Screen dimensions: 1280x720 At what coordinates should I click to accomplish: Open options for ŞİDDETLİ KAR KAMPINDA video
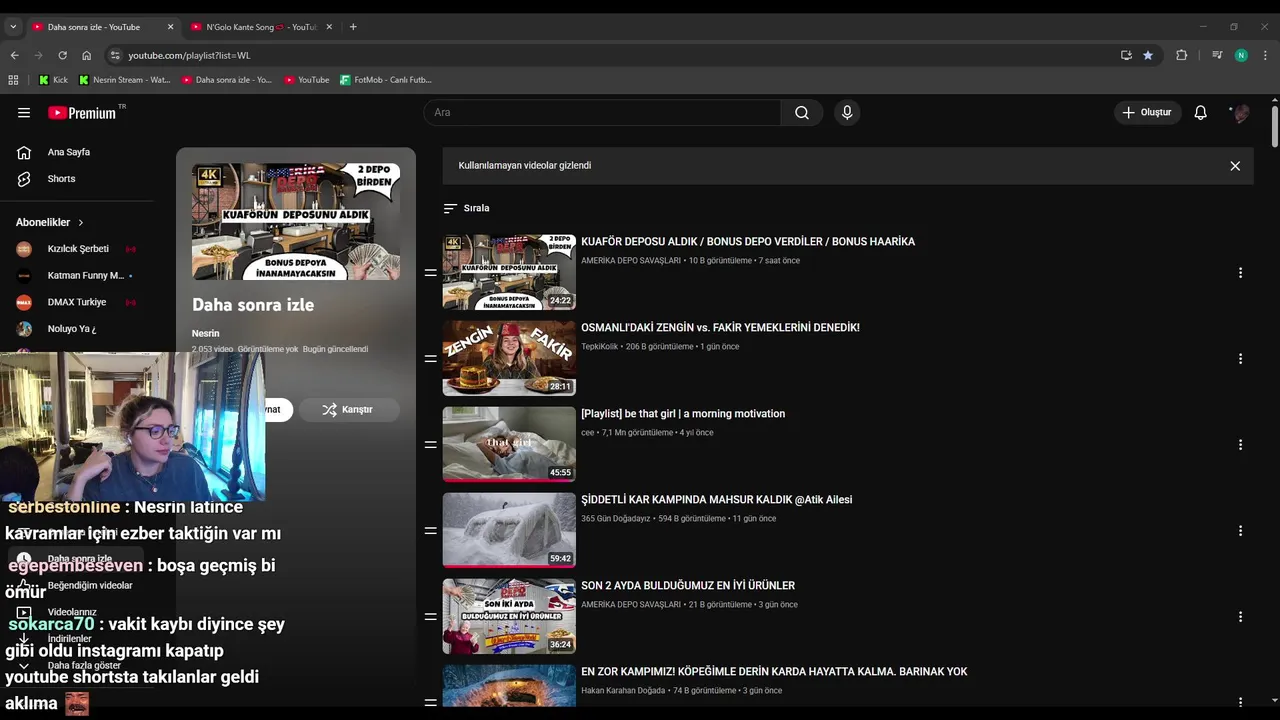coord(1240,531)
